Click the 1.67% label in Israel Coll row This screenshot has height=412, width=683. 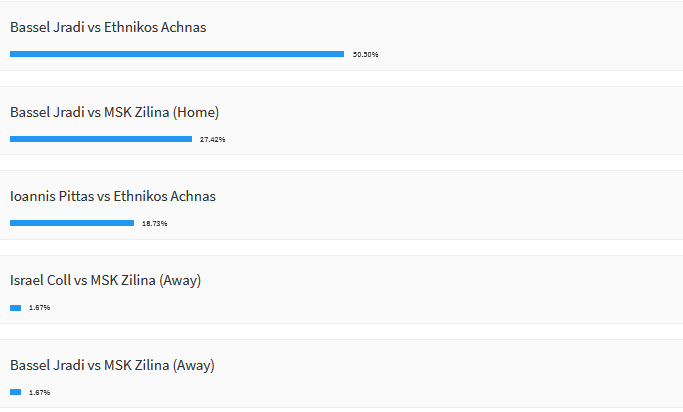[40, 307]
